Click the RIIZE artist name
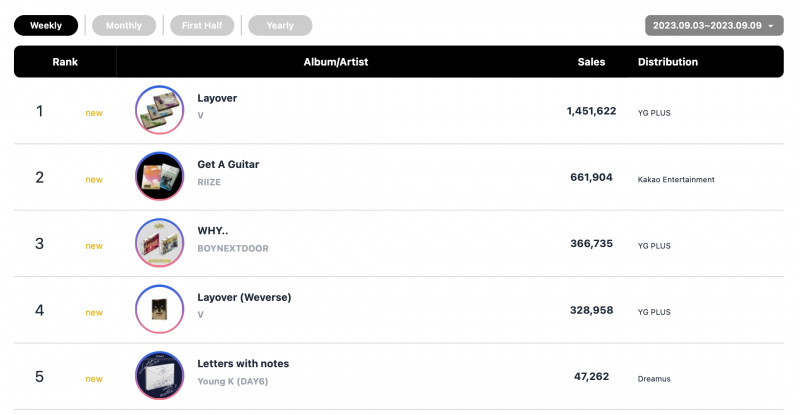 209,182
